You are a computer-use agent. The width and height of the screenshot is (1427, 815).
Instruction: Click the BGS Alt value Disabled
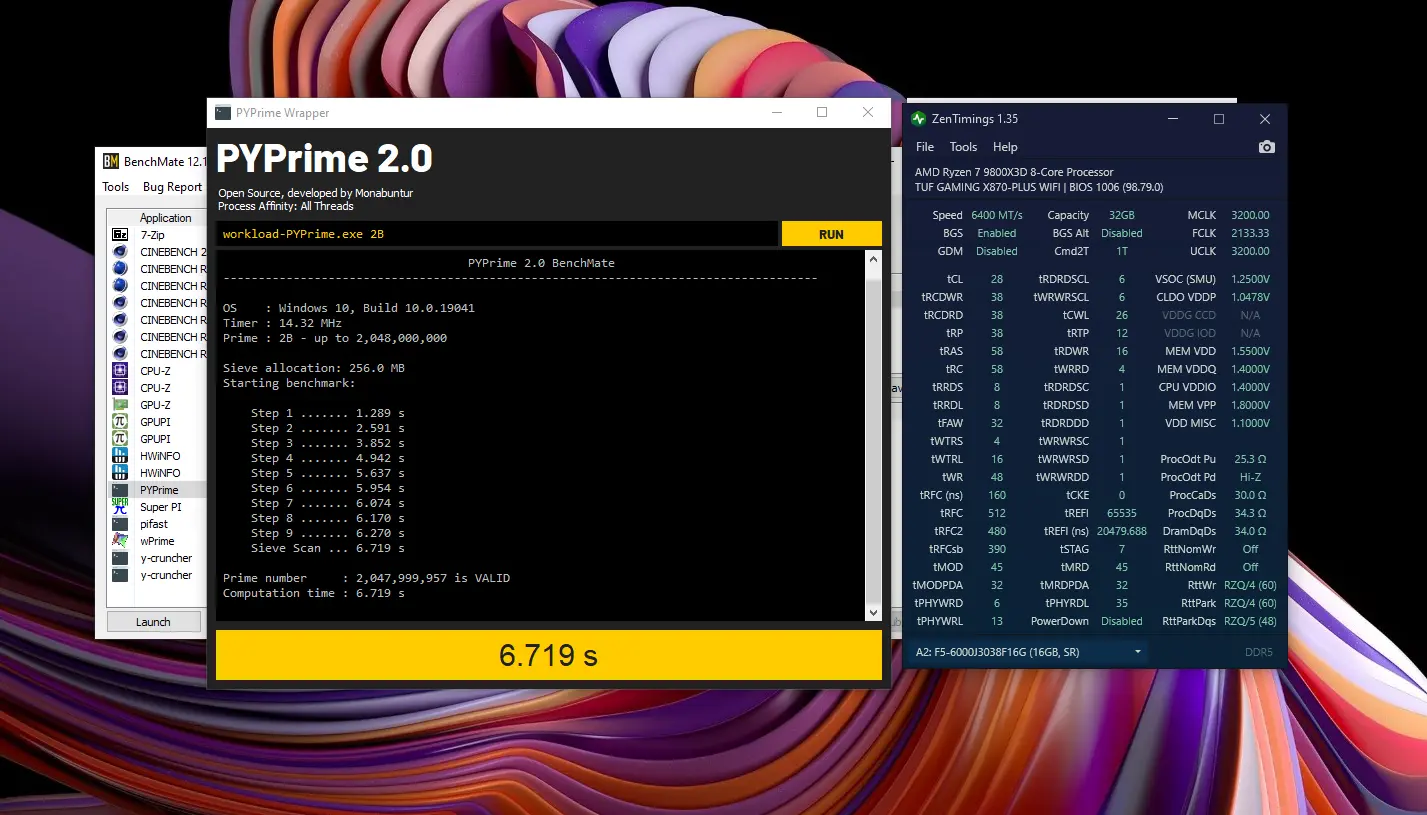coord(1122,233)
